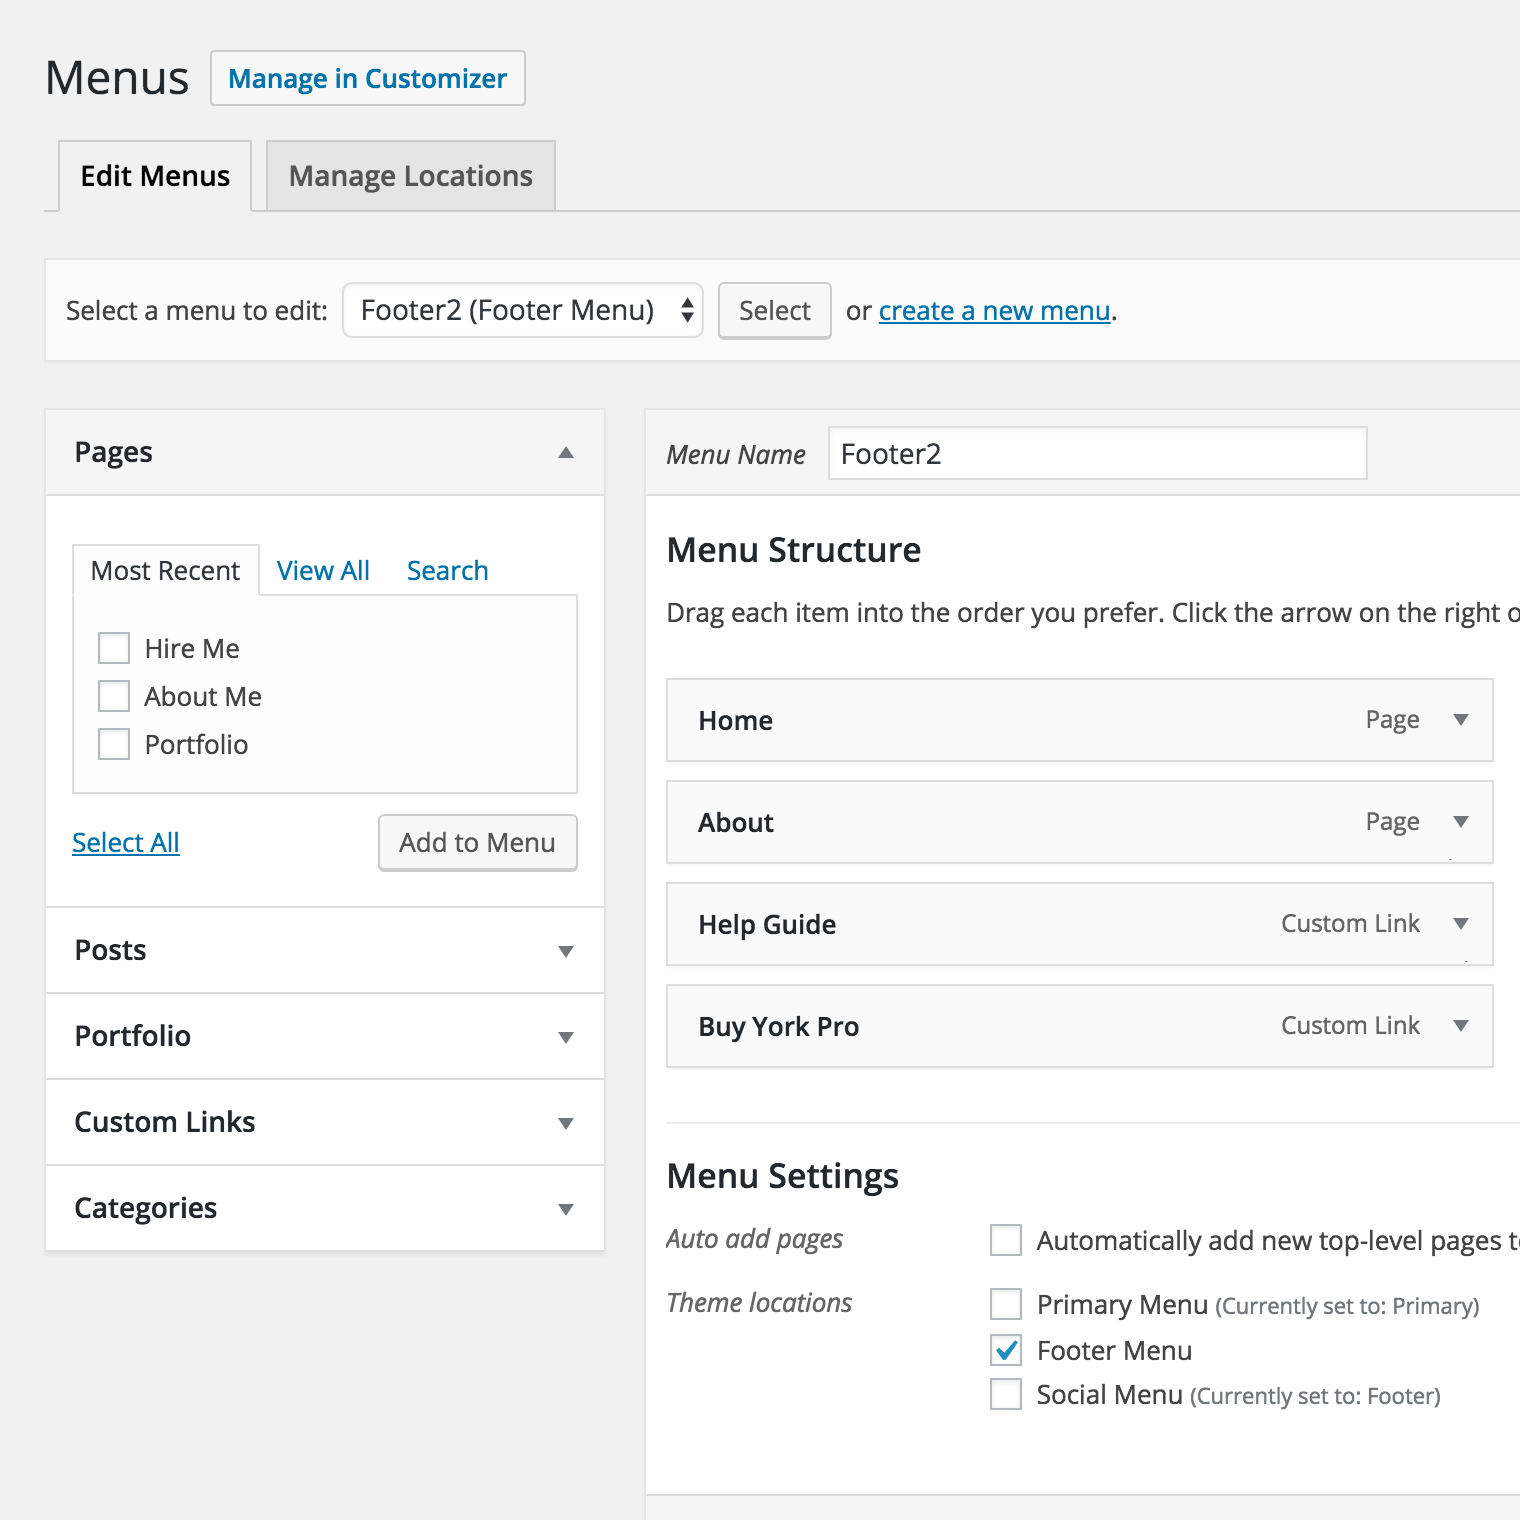Open About menu item settings arrow
The height and width of the screenshot is (1520, 1520).
pyautogui.click(x=1461, y=822)
